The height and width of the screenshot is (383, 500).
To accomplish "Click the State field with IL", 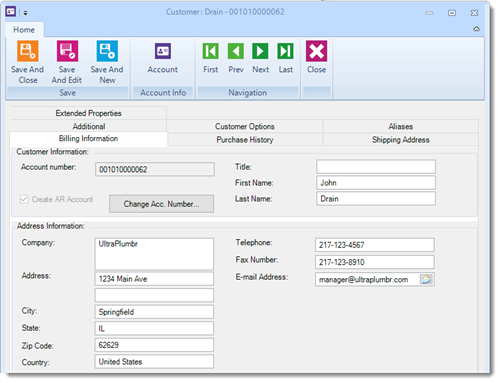I will pos(154,328).
